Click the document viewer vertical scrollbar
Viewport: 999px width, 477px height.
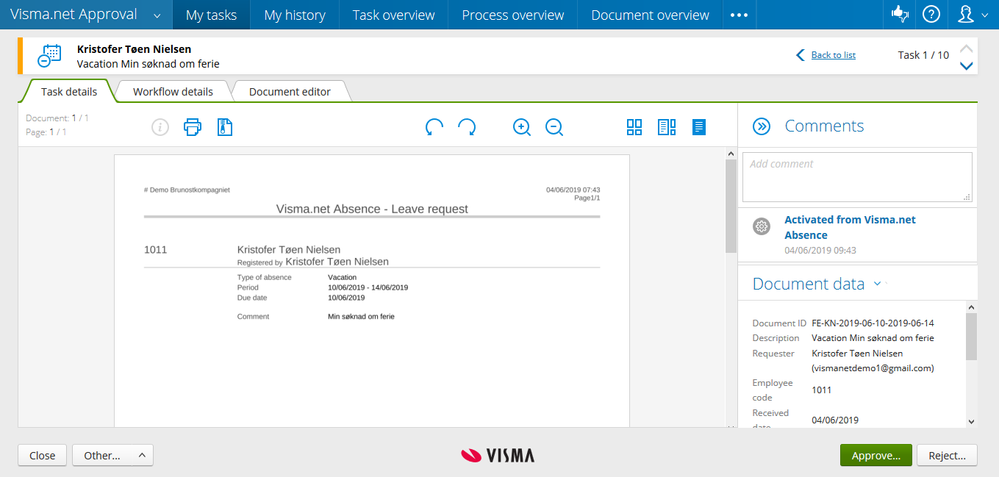pyautogui.click(x=731, y=206)
